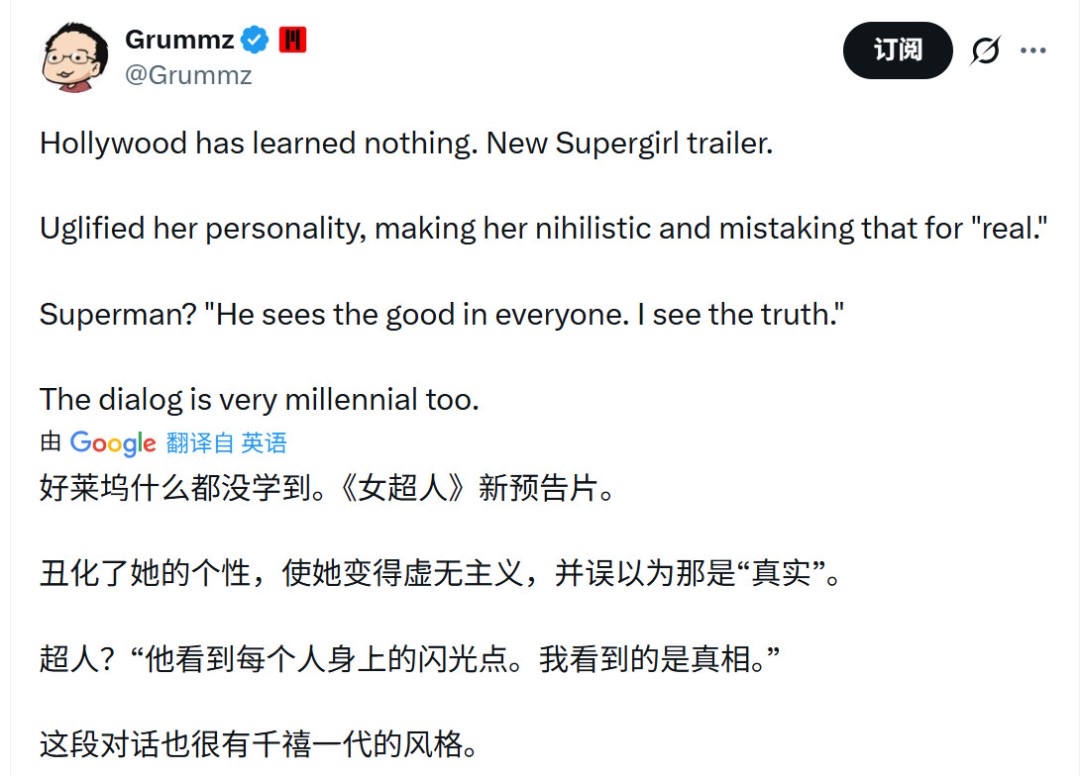1080x776 pixels.
Task: Click the Superman quote line in English
Action: 442,315
